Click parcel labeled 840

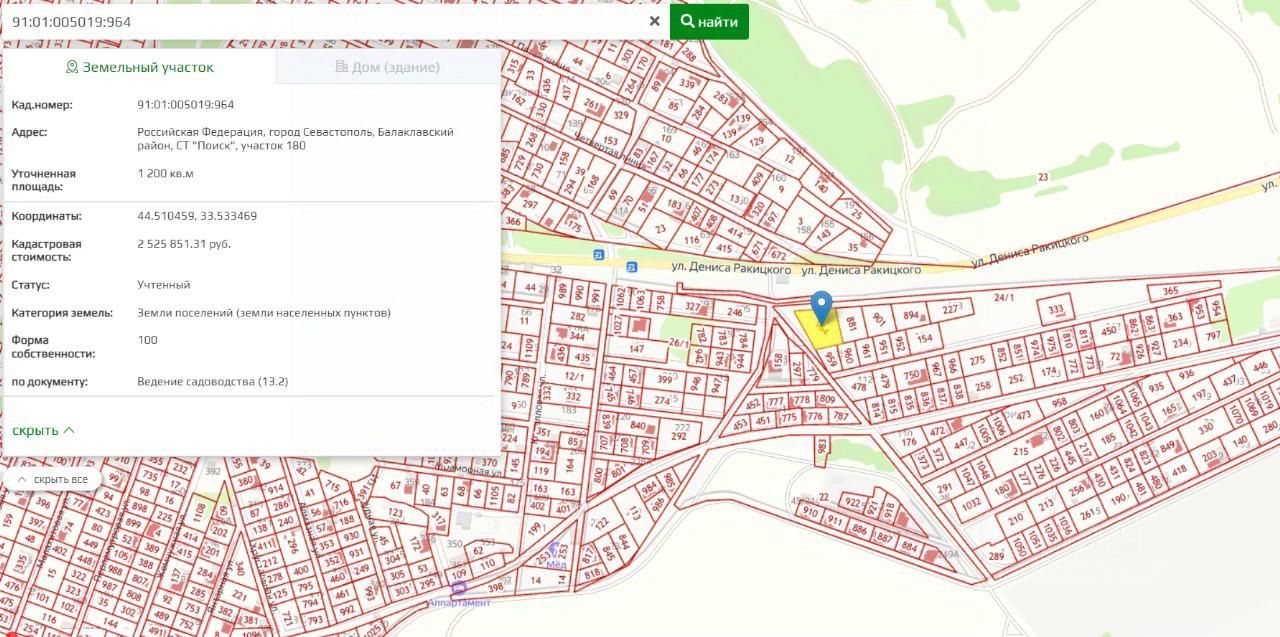tap(638, 424)
